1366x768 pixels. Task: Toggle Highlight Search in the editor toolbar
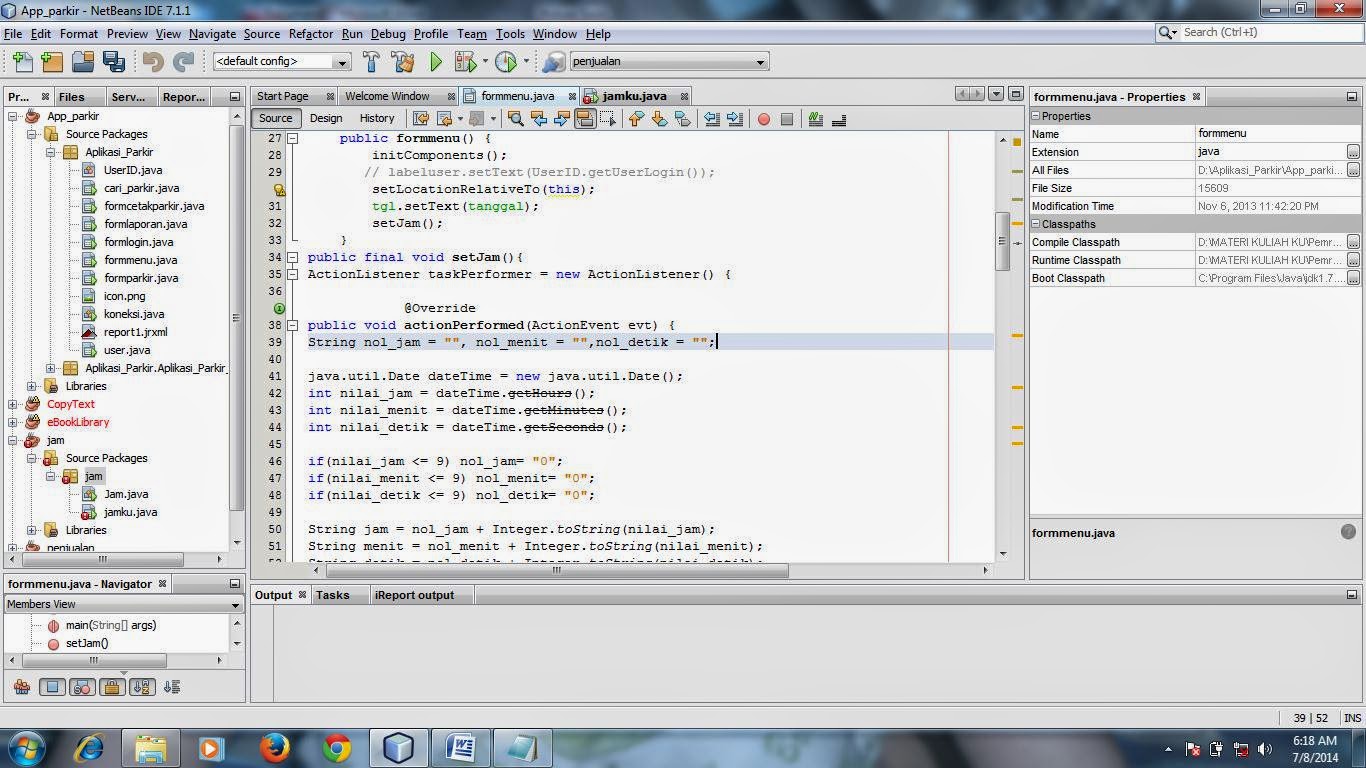(x=584, y=119)
